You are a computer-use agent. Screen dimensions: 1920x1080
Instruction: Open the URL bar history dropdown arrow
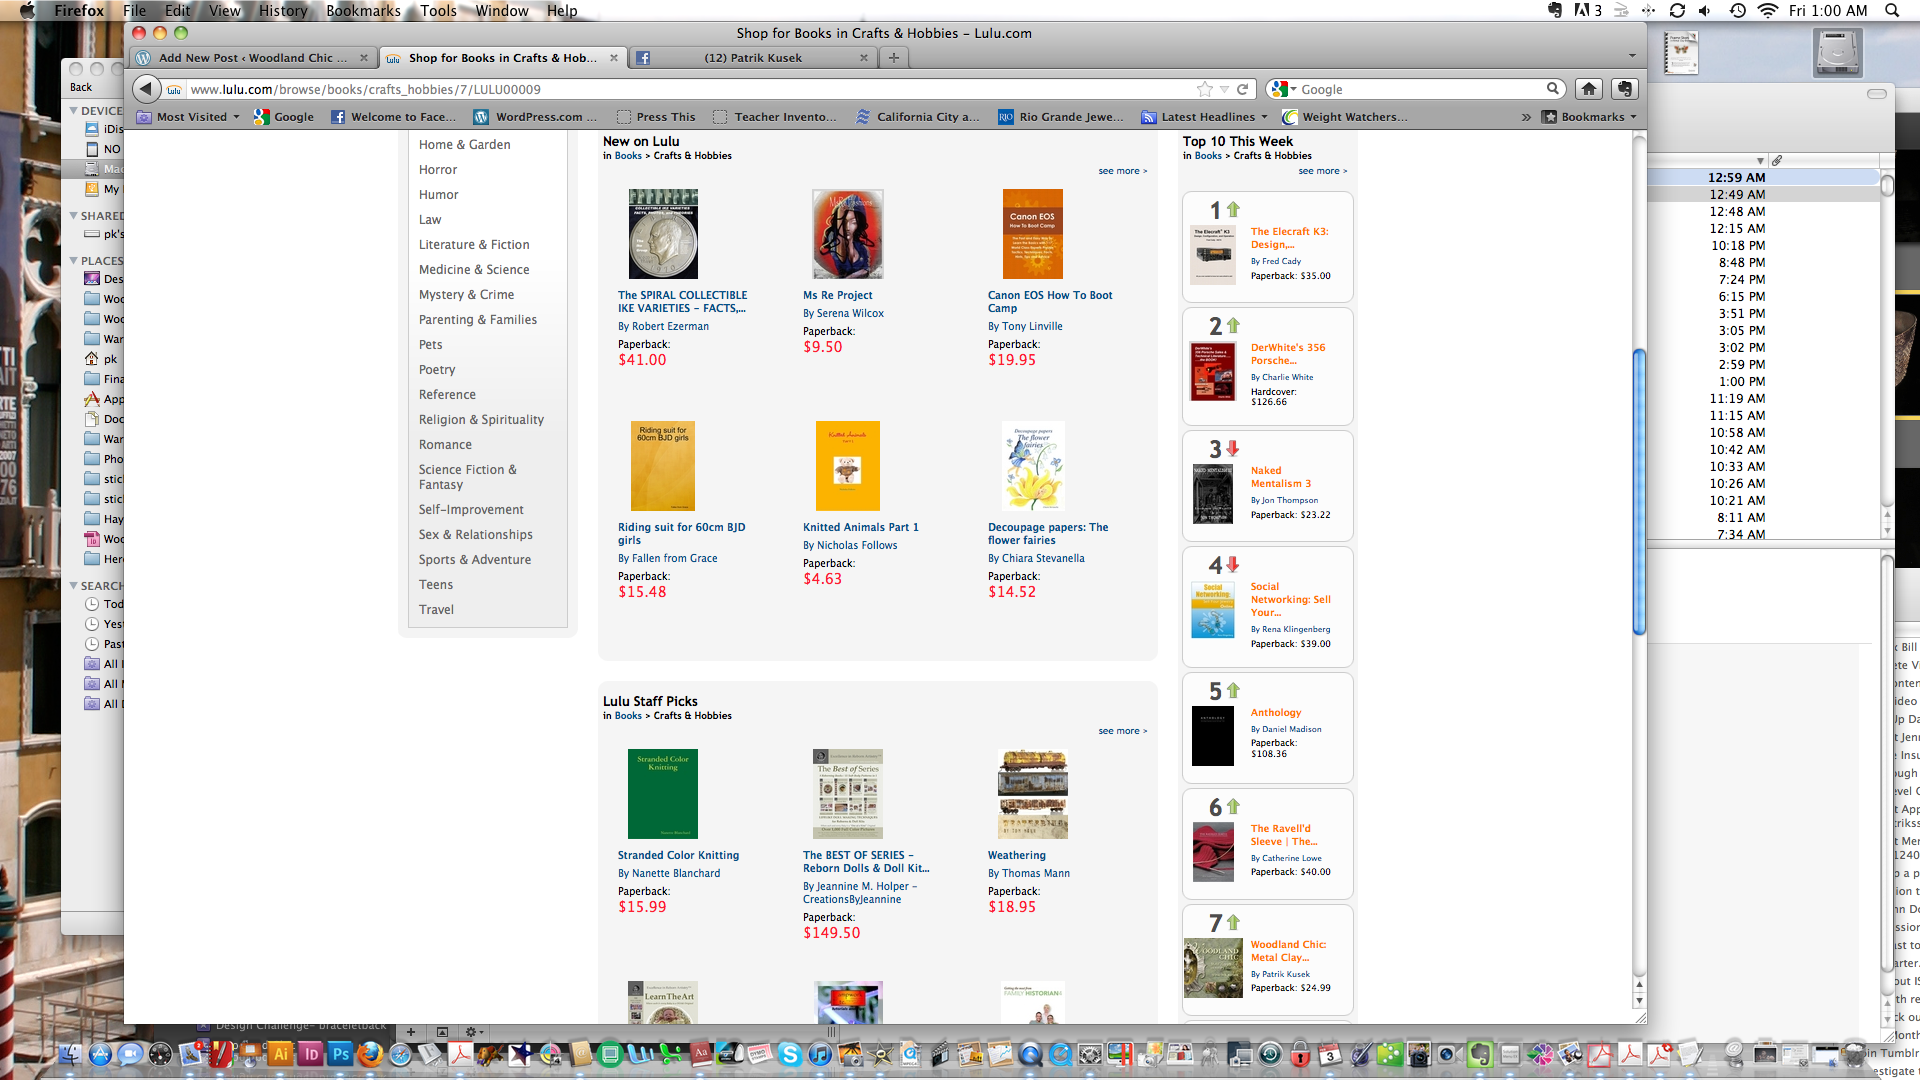tap(1224, 89)
